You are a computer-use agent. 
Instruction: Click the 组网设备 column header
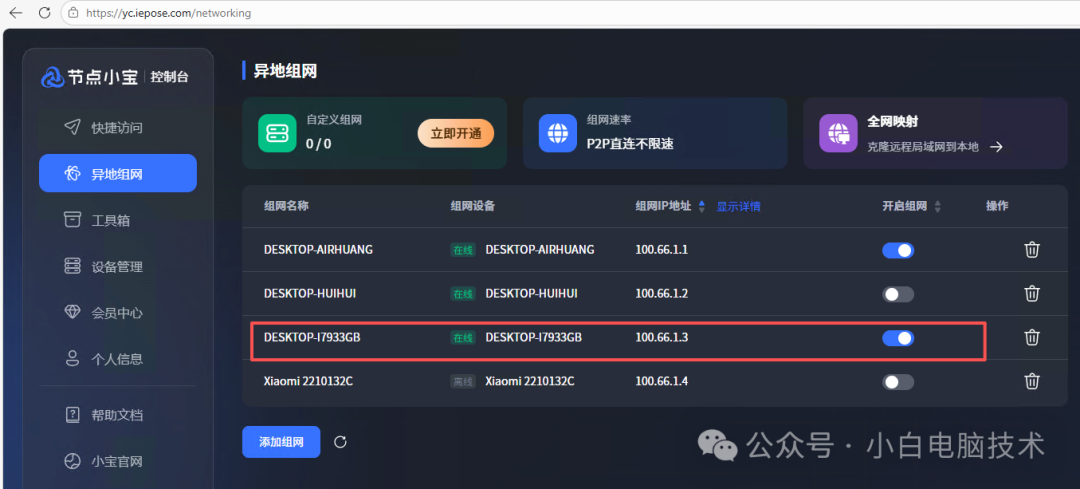pos(472,206)
